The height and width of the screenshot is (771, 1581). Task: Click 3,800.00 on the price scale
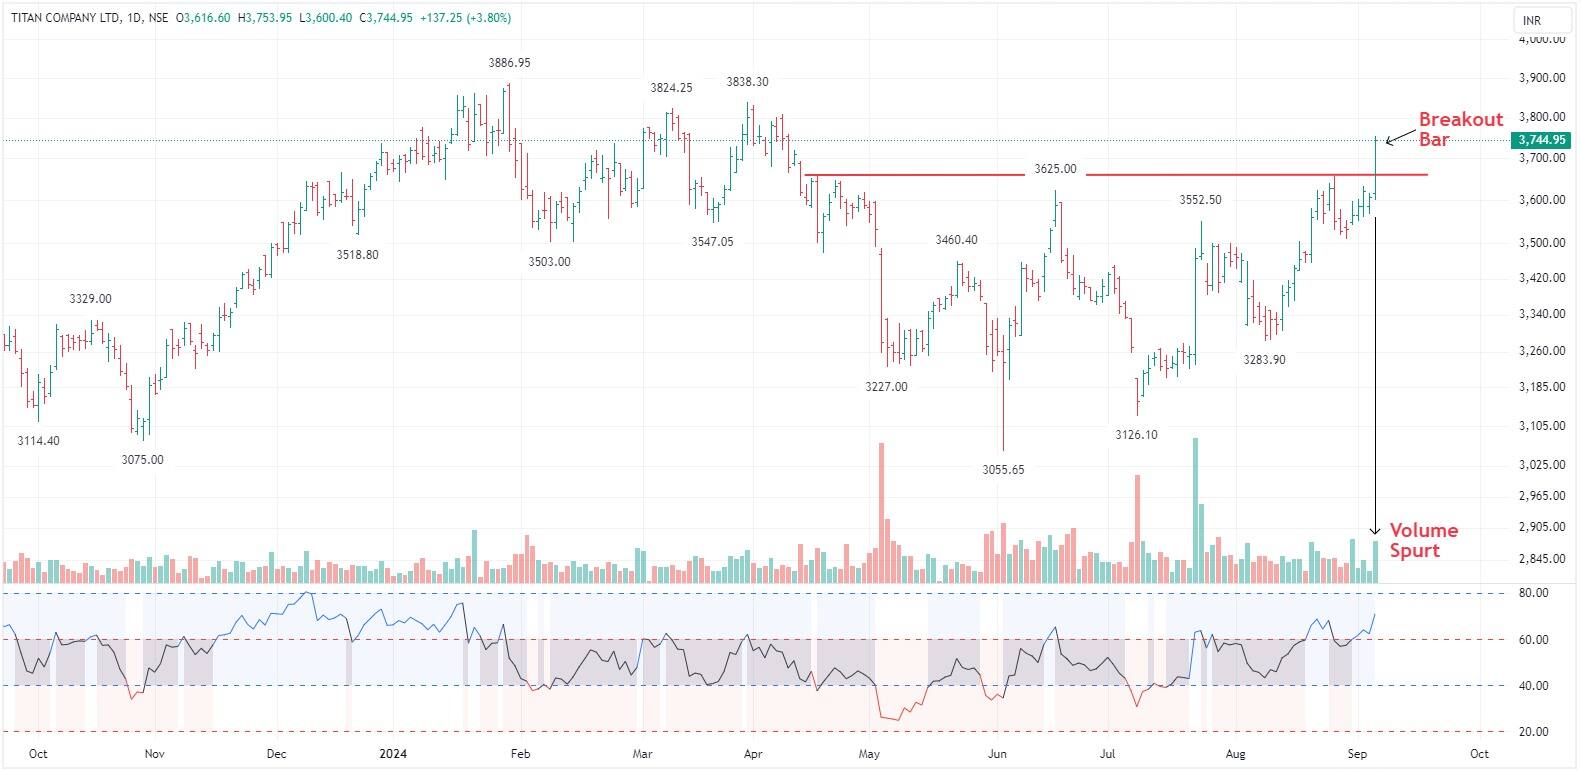(1542, 117)
